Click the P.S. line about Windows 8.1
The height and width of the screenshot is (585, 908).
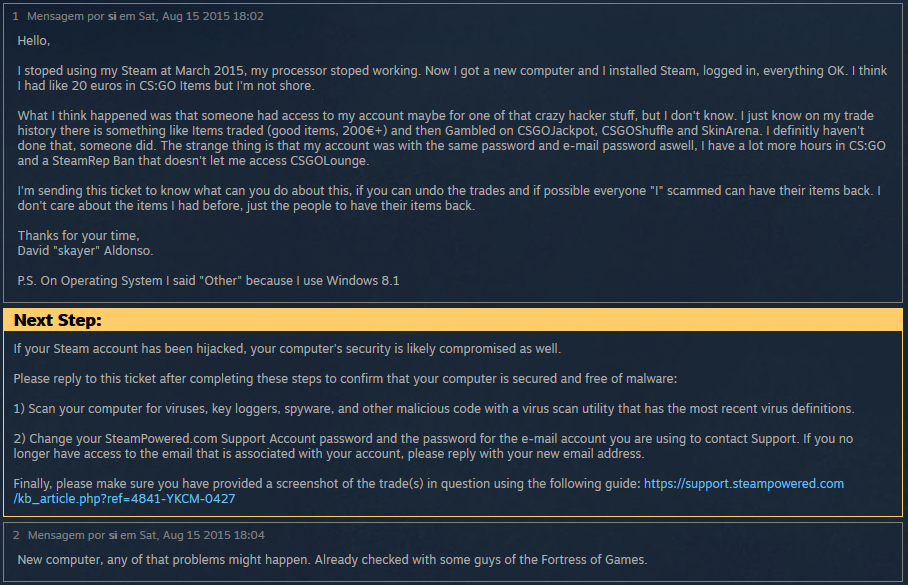pyautogui.click(x=208, y=281)
